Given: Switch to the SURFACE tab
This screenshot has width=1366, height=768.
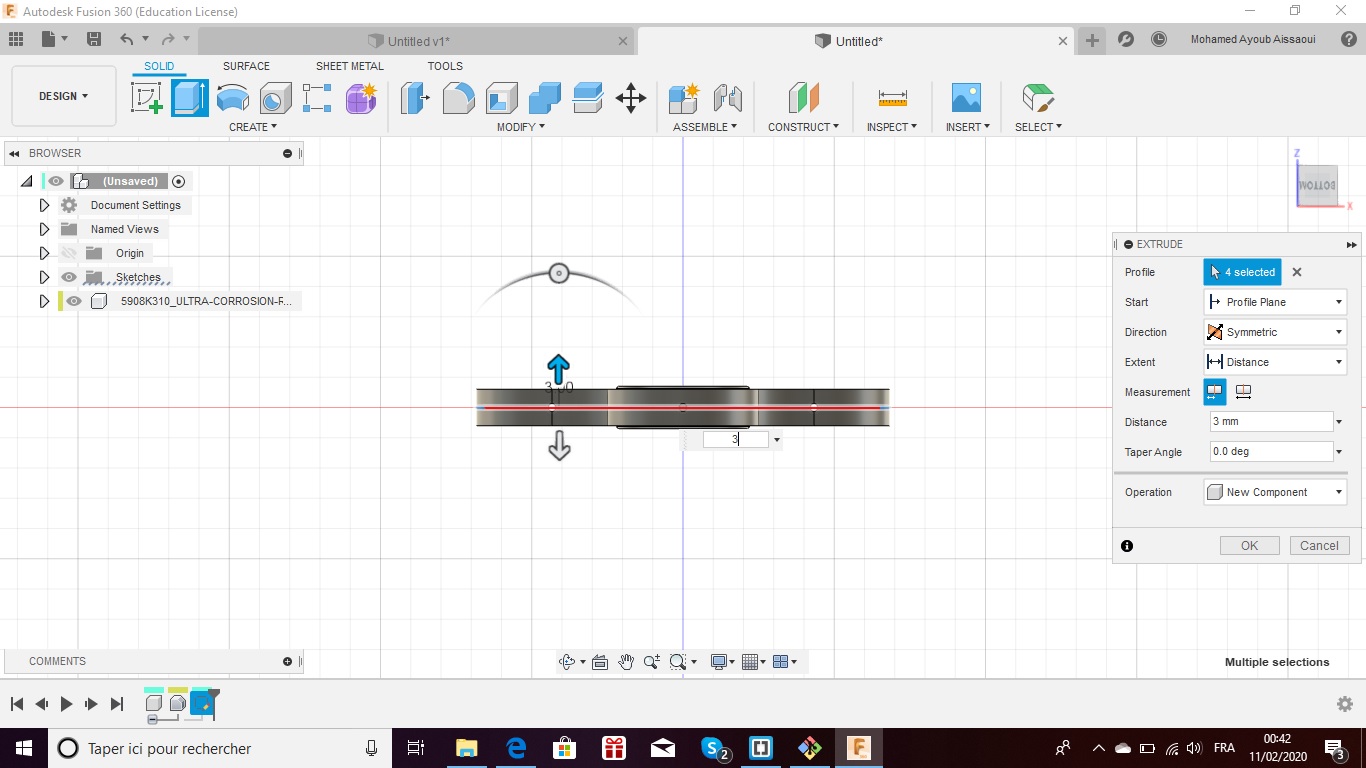Looking at the screenshot, I should click(x=246, y=66).
